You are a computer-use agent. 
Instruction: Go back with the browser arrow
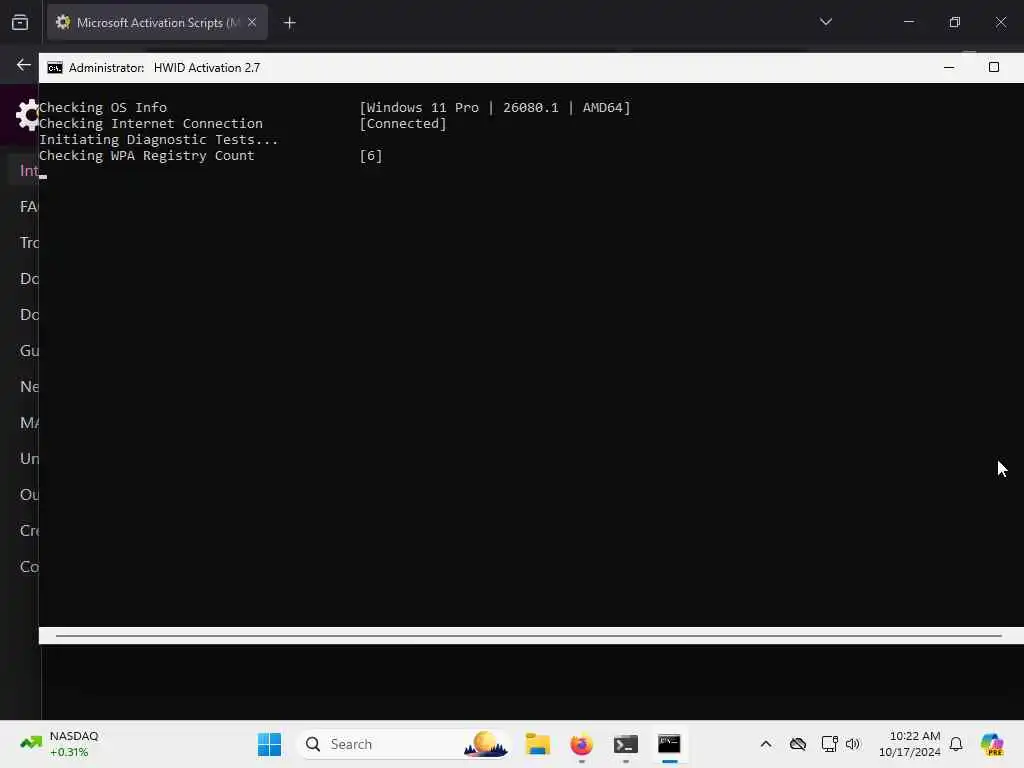(x=24, y=65)
